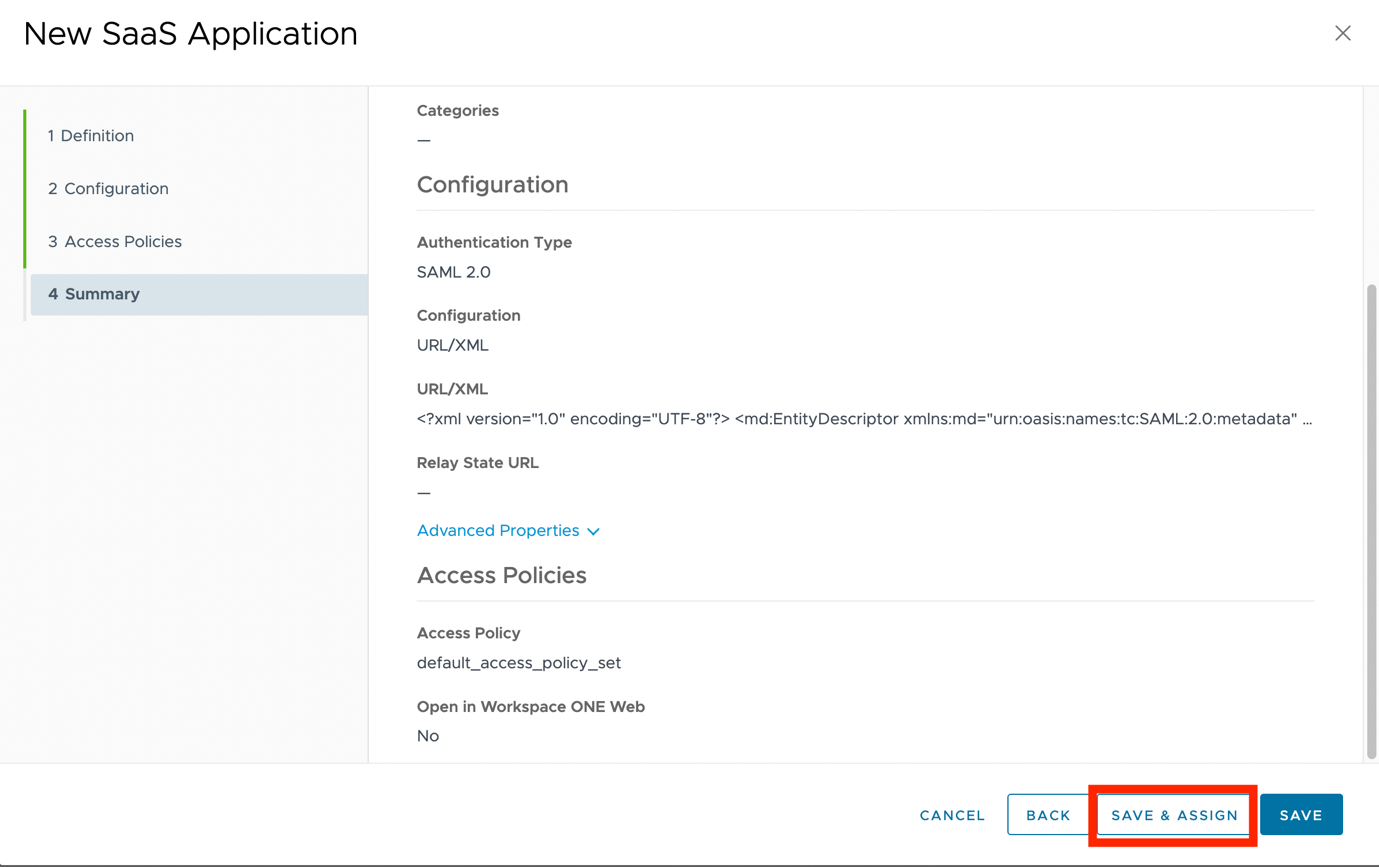Save the new SaaS application
This screenshot has width=1379, height=867.
[x=1301, y=815]
